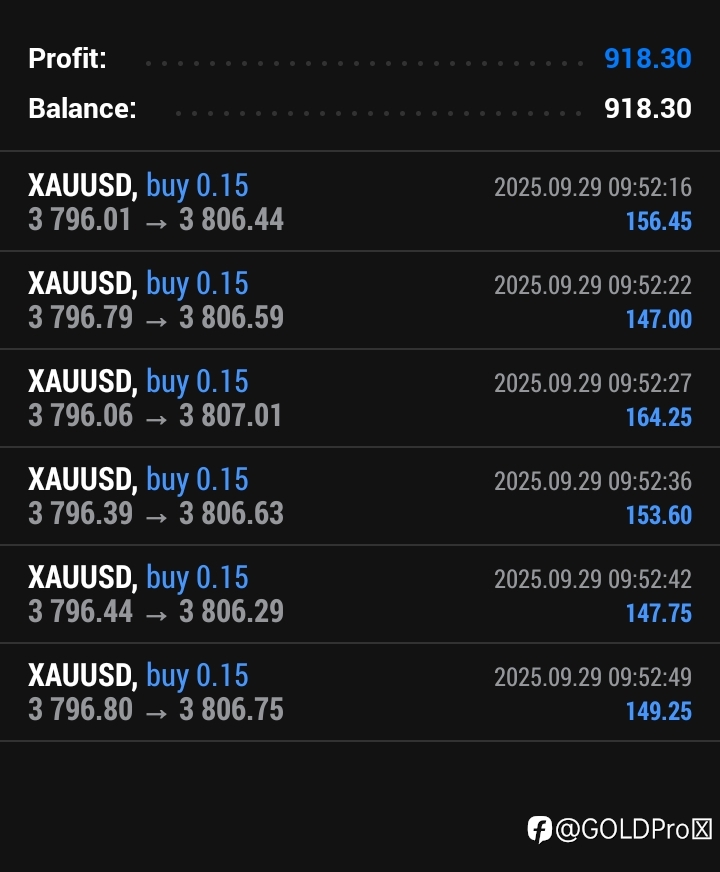
Task: Select the 164.25 profit figure
Action: pos(658,417)
